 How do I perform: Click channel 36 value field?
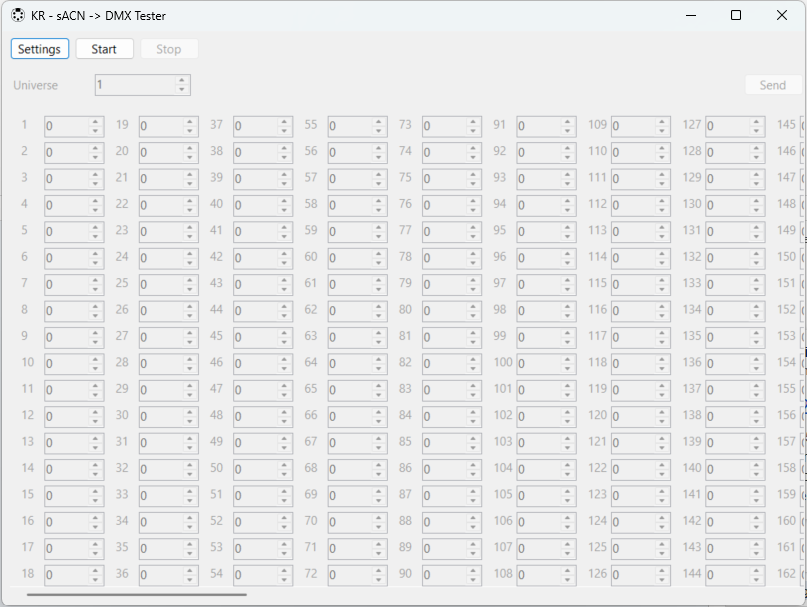tap(169, 575)
